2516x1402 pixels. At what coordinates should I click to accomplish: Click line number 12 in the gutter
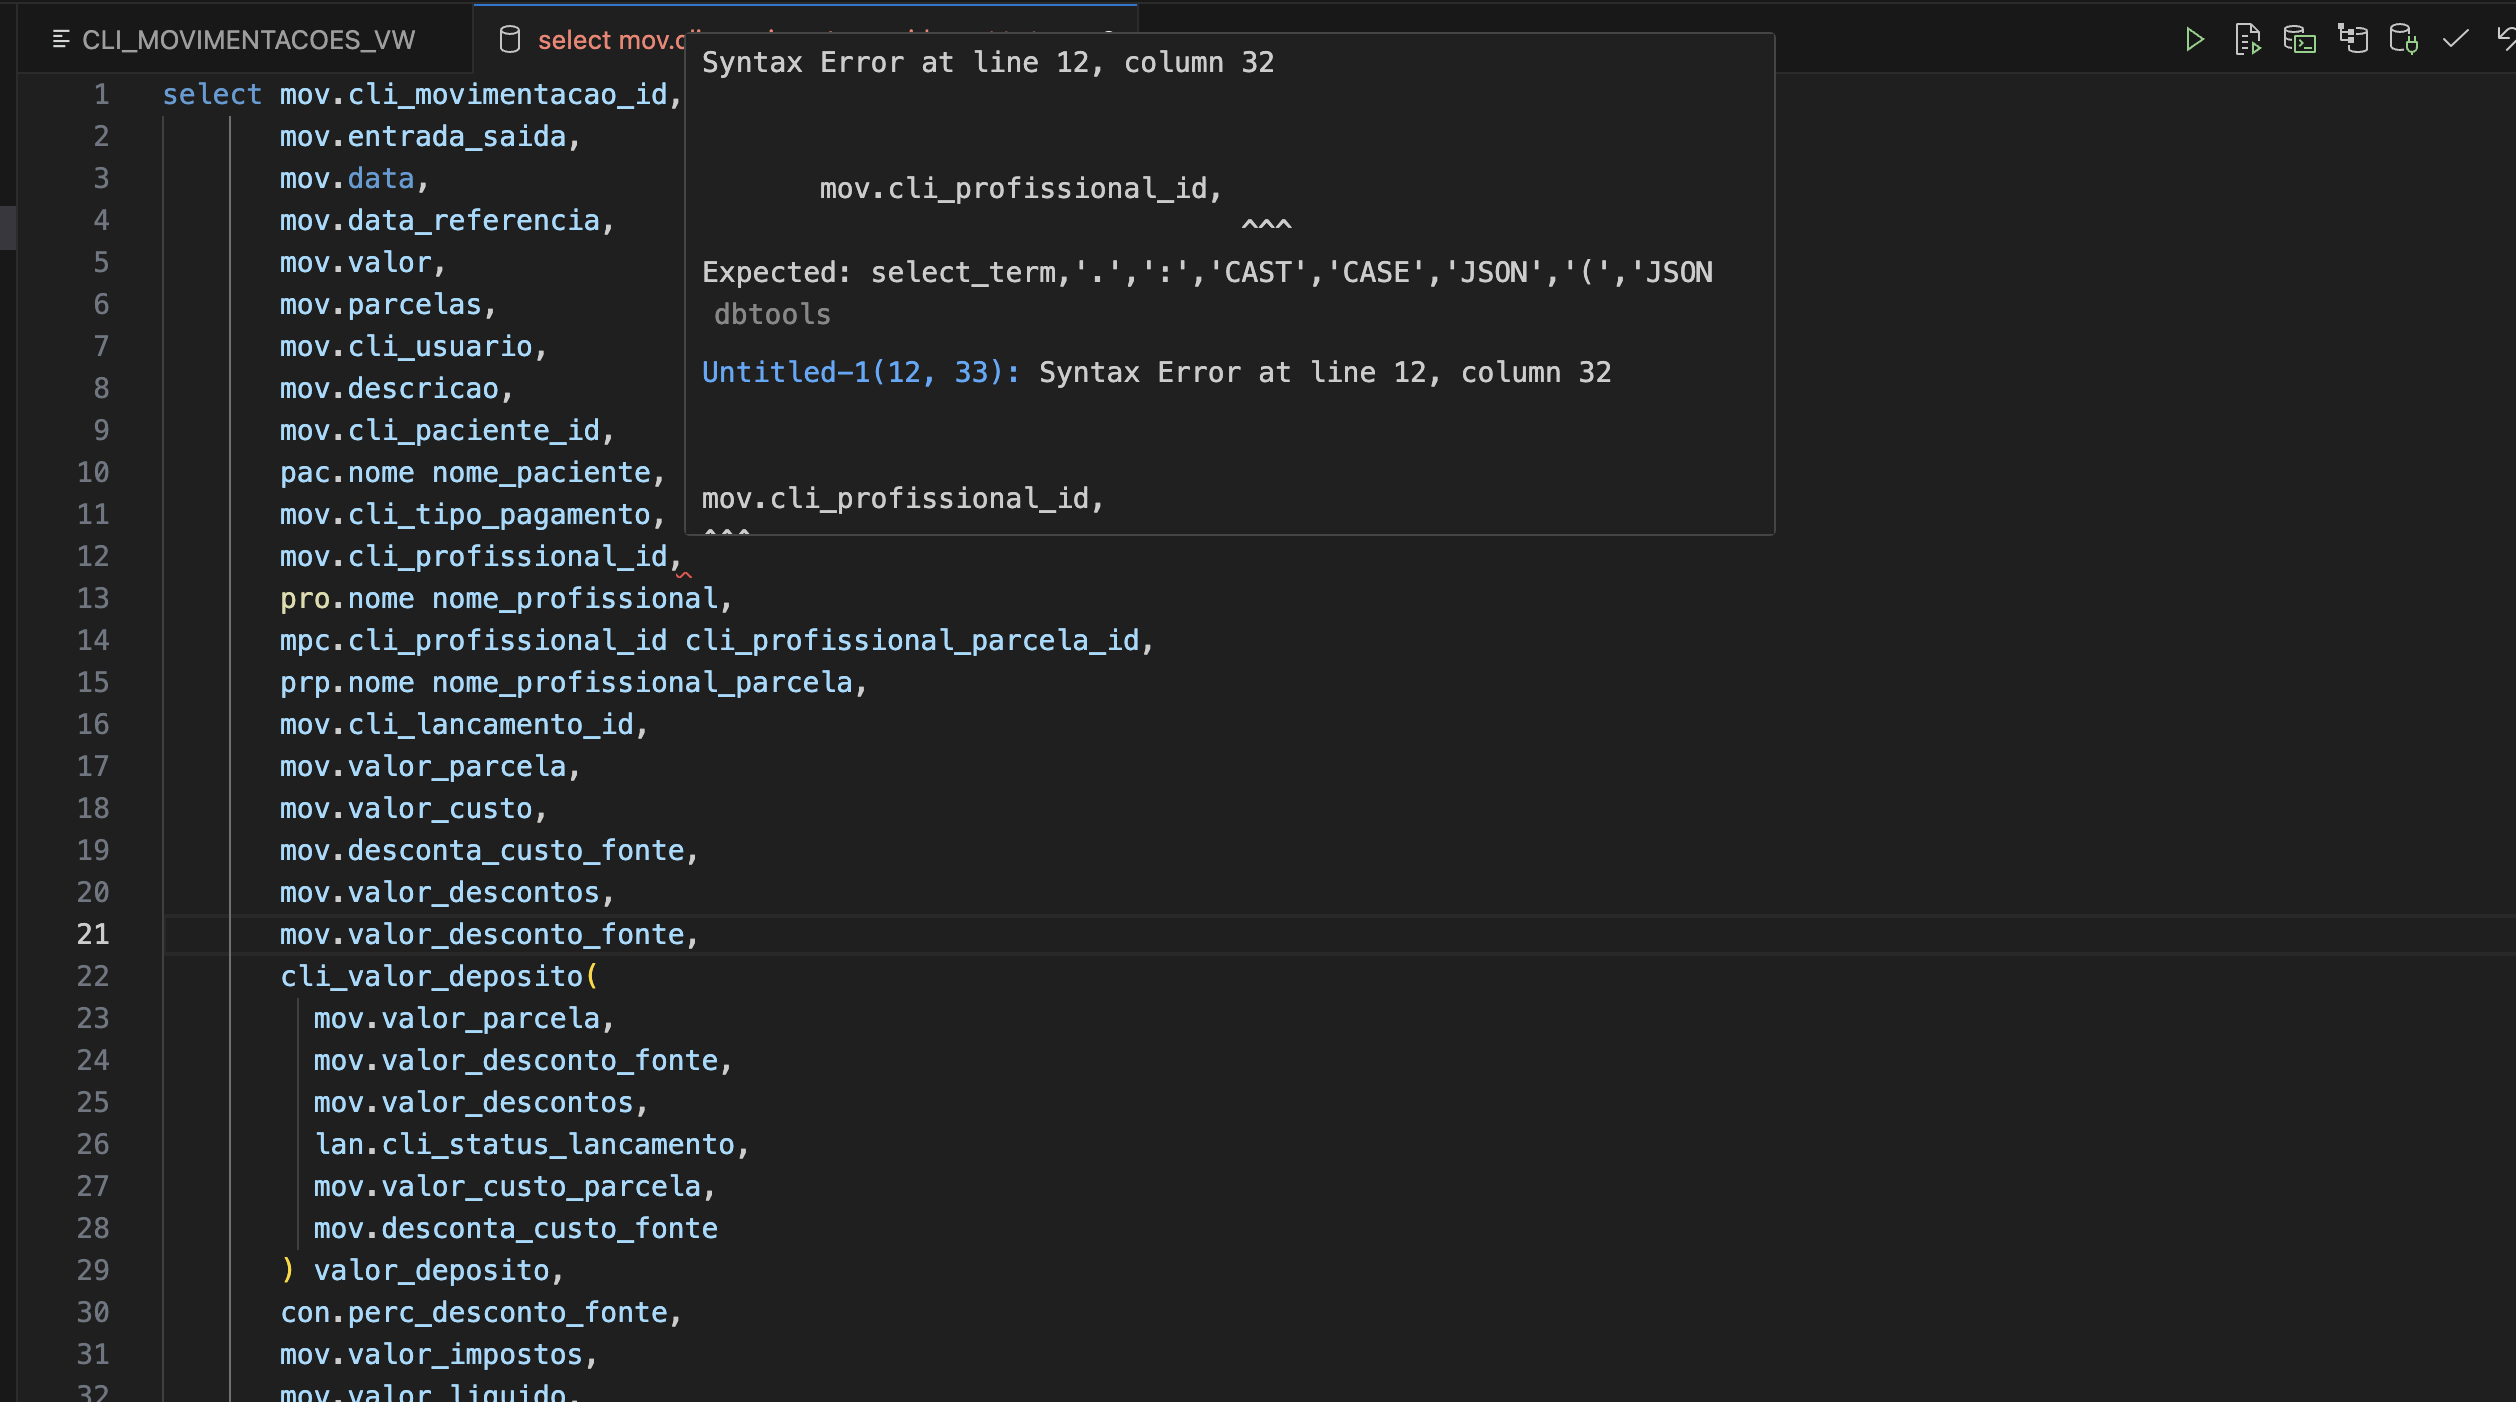[x=93, y=556]
